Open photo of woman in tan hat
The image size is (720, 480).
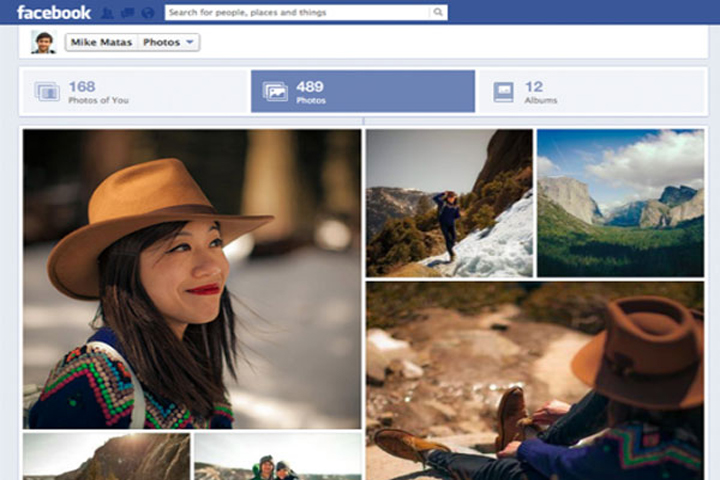click(192, 278)
